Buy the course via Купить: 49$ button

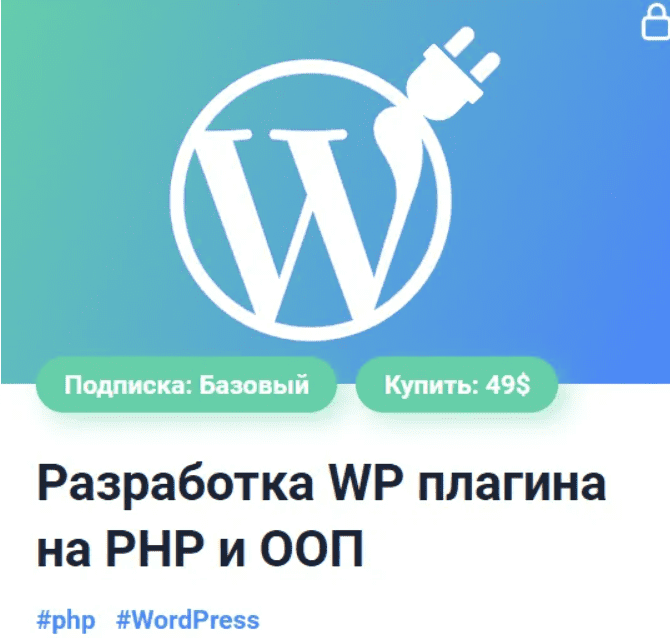(457, 385)
